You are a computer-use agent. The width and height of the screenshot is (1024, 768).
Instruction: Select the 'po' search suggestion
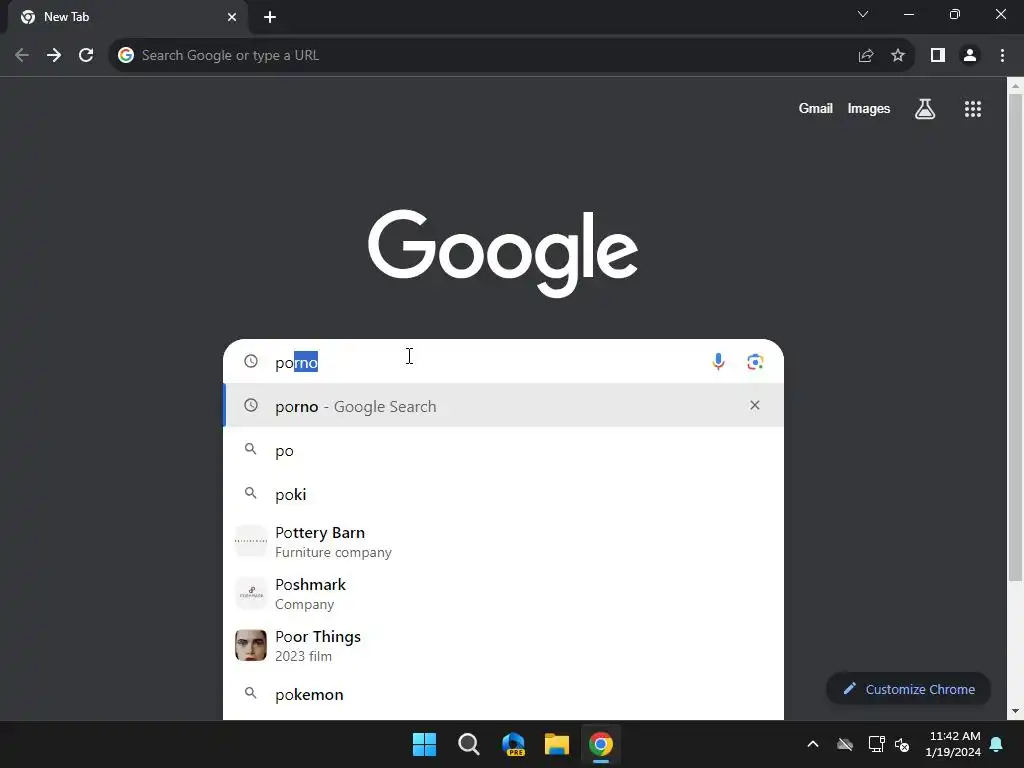pos(503,451)
